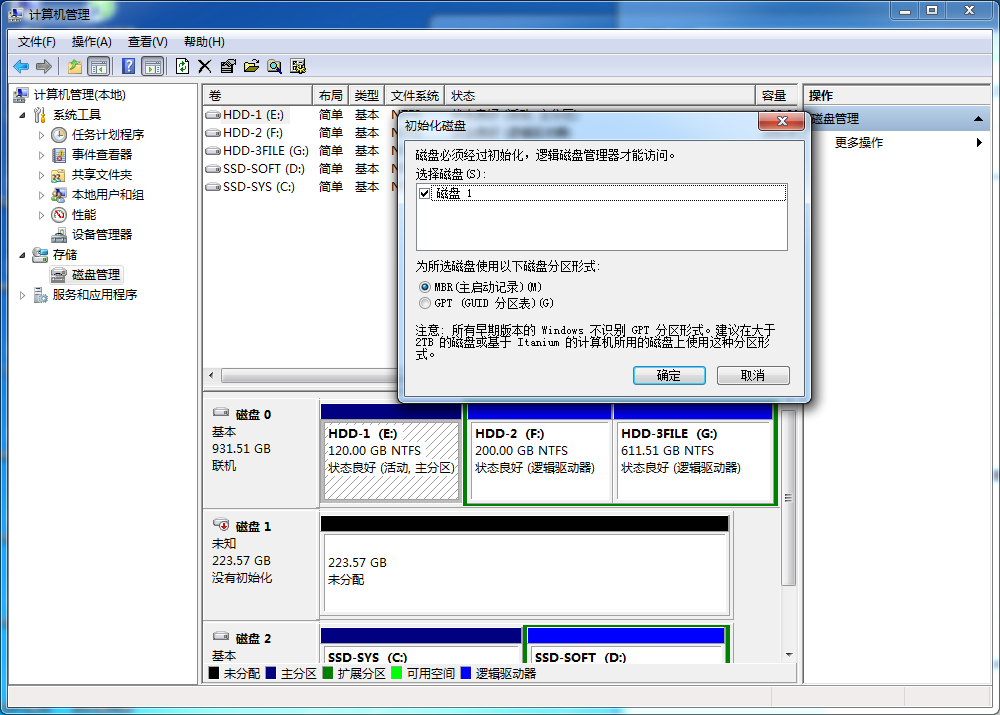Viewport: 1000px width, 715px height.
Task: Click the Explore magnifier toolbar icon
Action: [275, 66]
